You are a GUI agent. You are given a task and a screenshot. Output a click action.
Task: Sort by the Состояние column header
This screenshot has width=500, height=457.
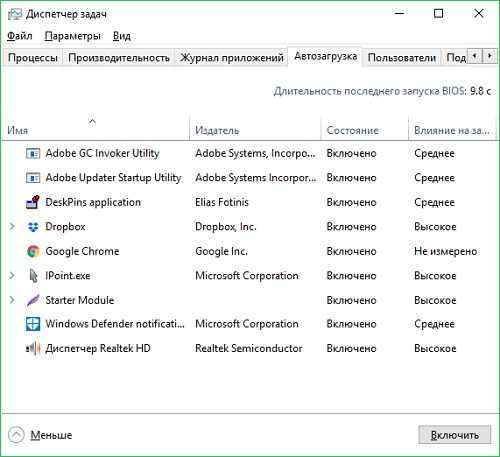tap(352, 130)
